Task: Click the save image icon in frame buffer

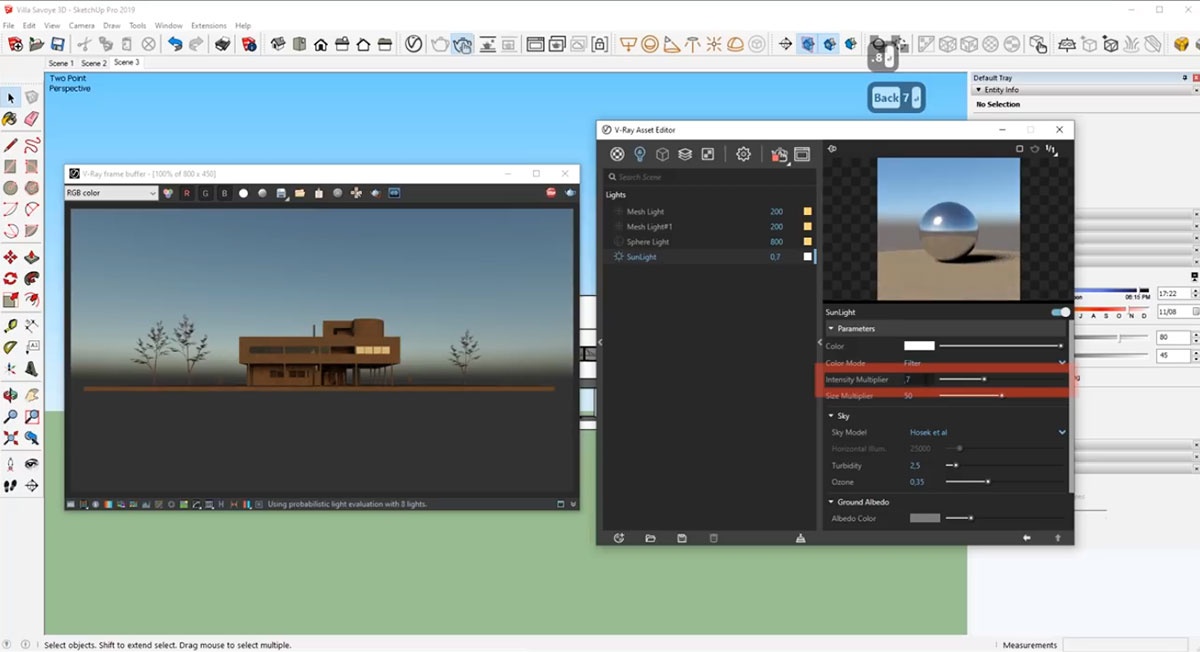Action: coord(282,193)
